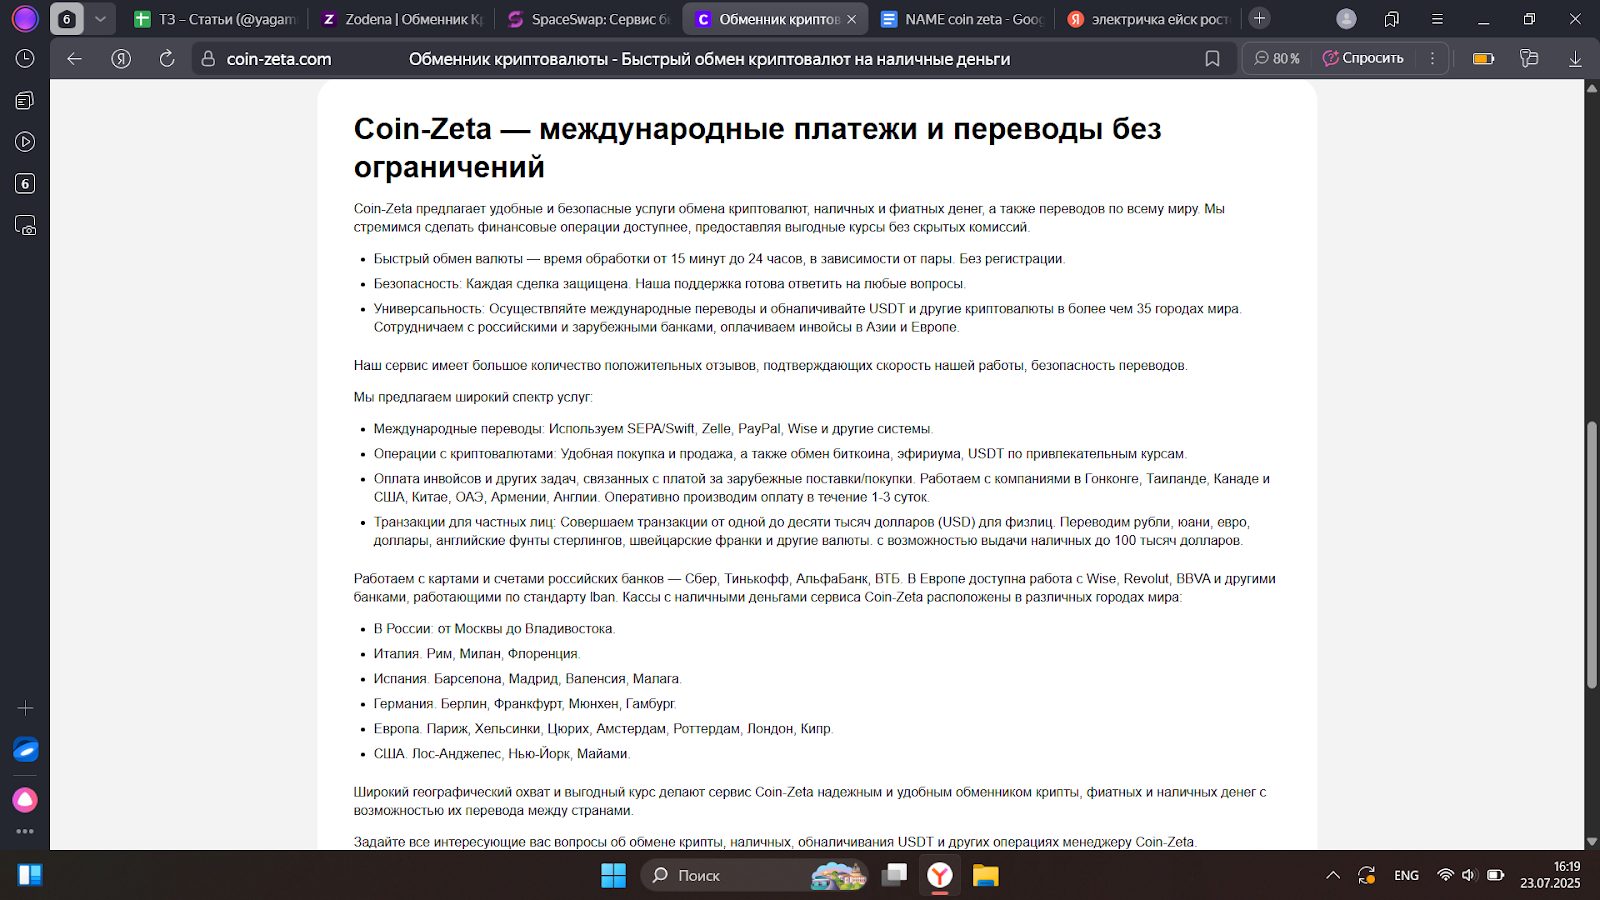Launch Alice assistant icon in sidebar

pyautogui.click(x=25, y=800)
